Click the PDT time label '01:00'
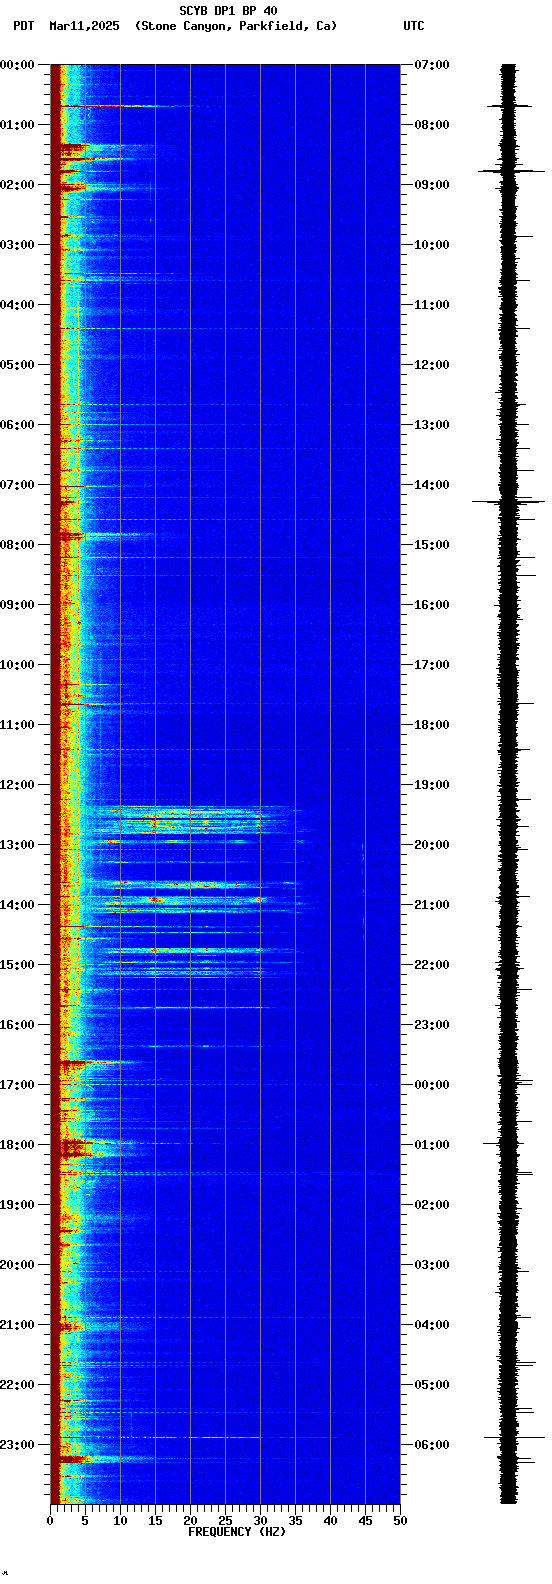The width and height of the screenshot is (552, 1584). coord(17,125)
